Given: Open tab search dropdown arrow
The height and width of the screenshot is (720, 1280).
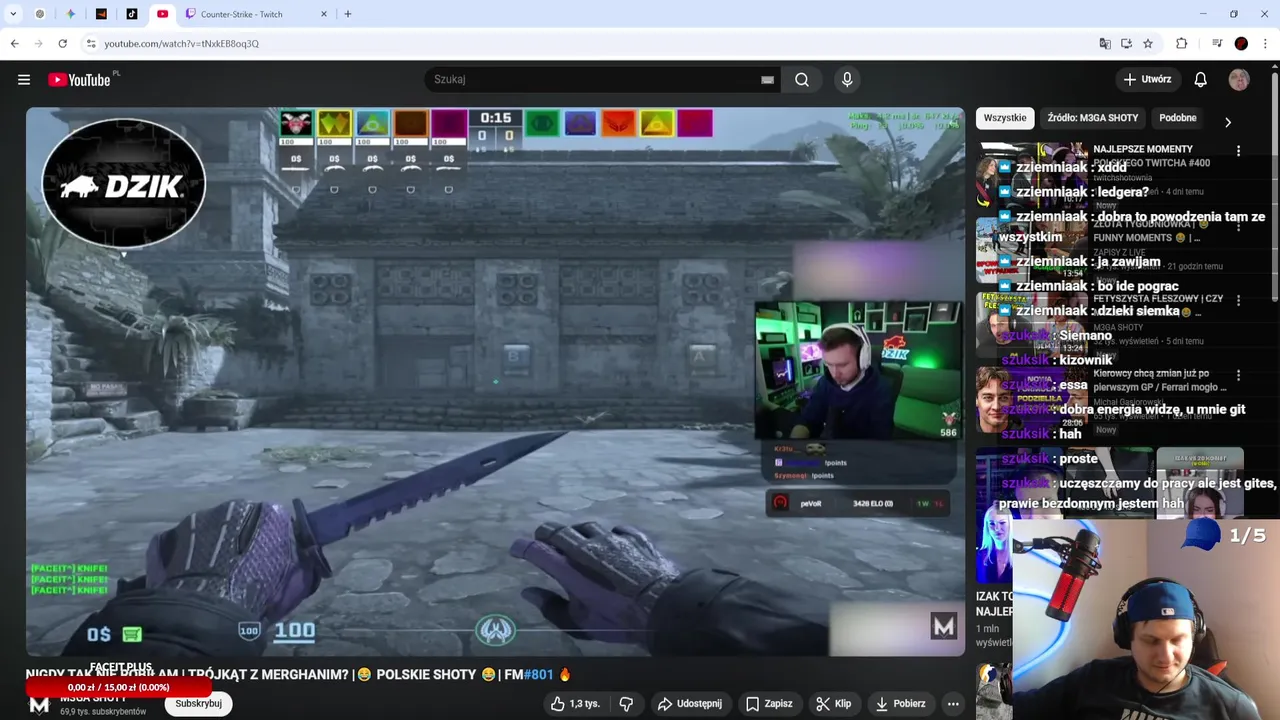Looking at the screenshot, I should click(x=13, y=14).
